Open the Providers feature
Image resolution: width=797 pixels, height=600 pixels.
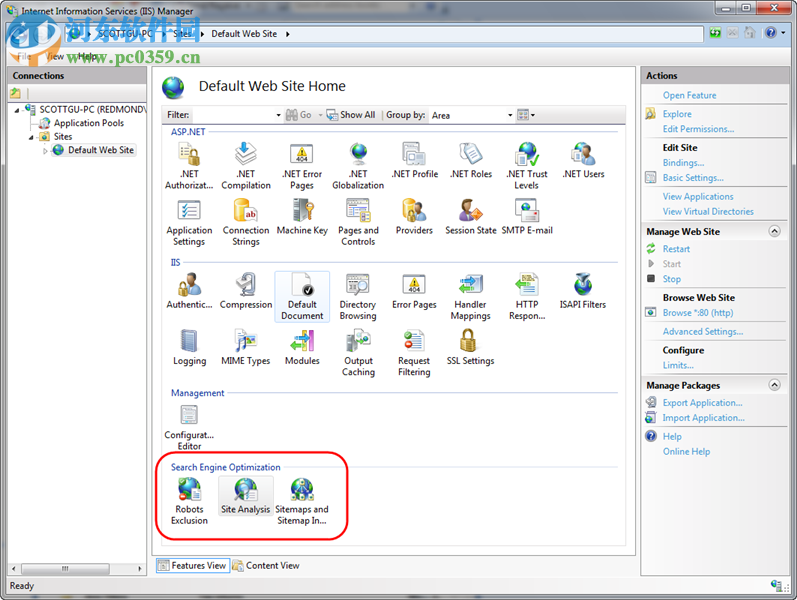415,217
